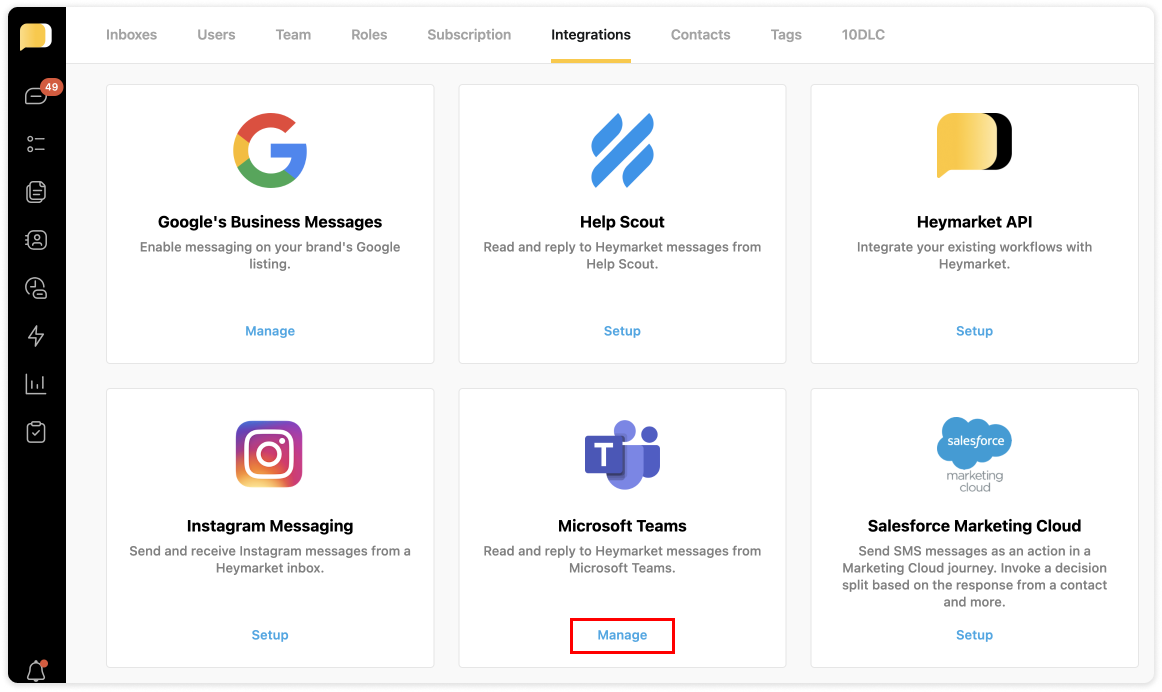The image size is (1162, 692).
Task: Switch to the Users tab
Action: tap(216, 35)
